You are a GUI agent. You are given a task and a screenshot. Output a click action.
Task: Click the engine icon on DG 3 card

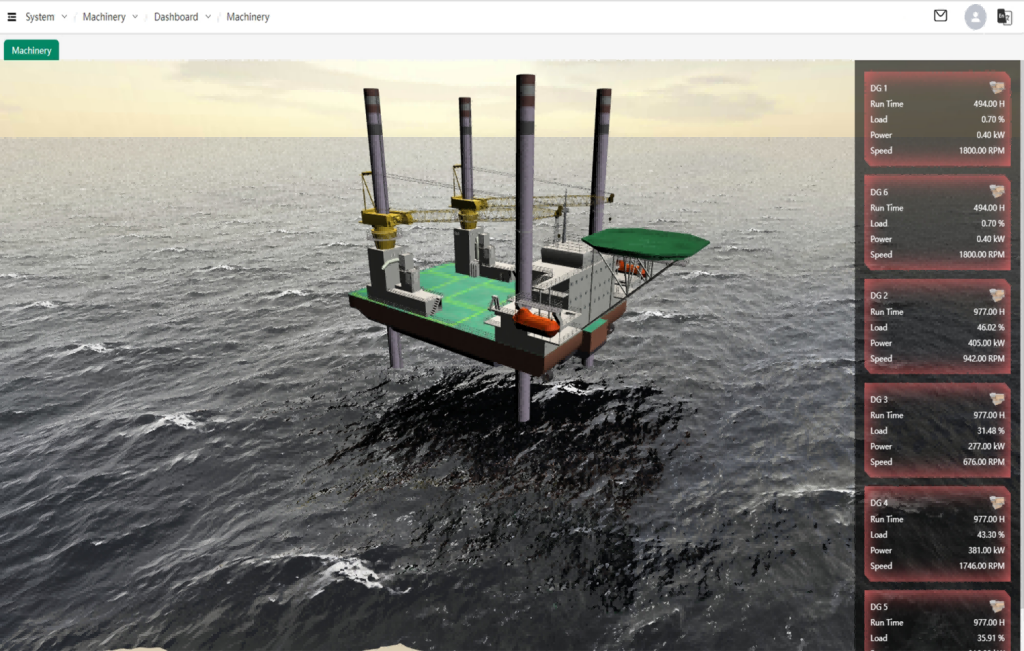(x=996, y=399)
